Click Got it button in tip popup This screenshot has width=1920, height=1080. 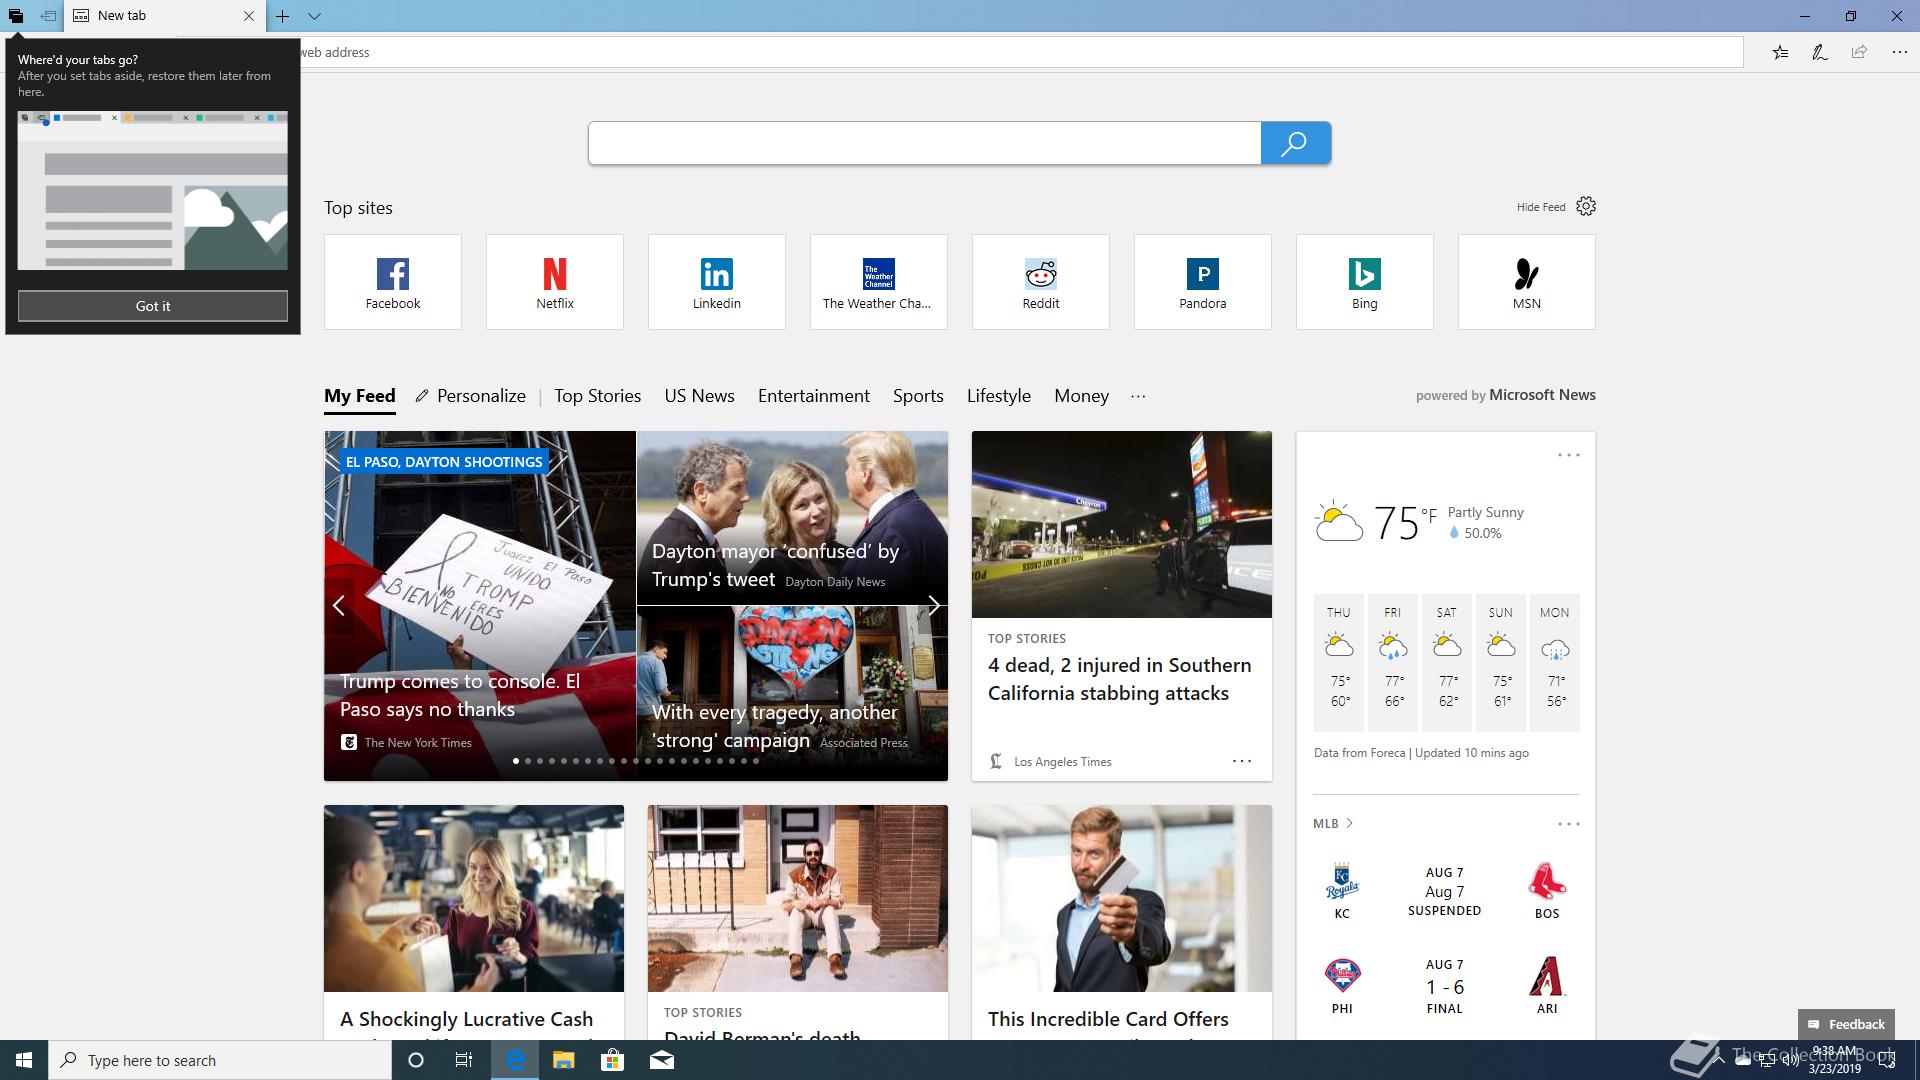pyautogui.click(x=153, y=306)
